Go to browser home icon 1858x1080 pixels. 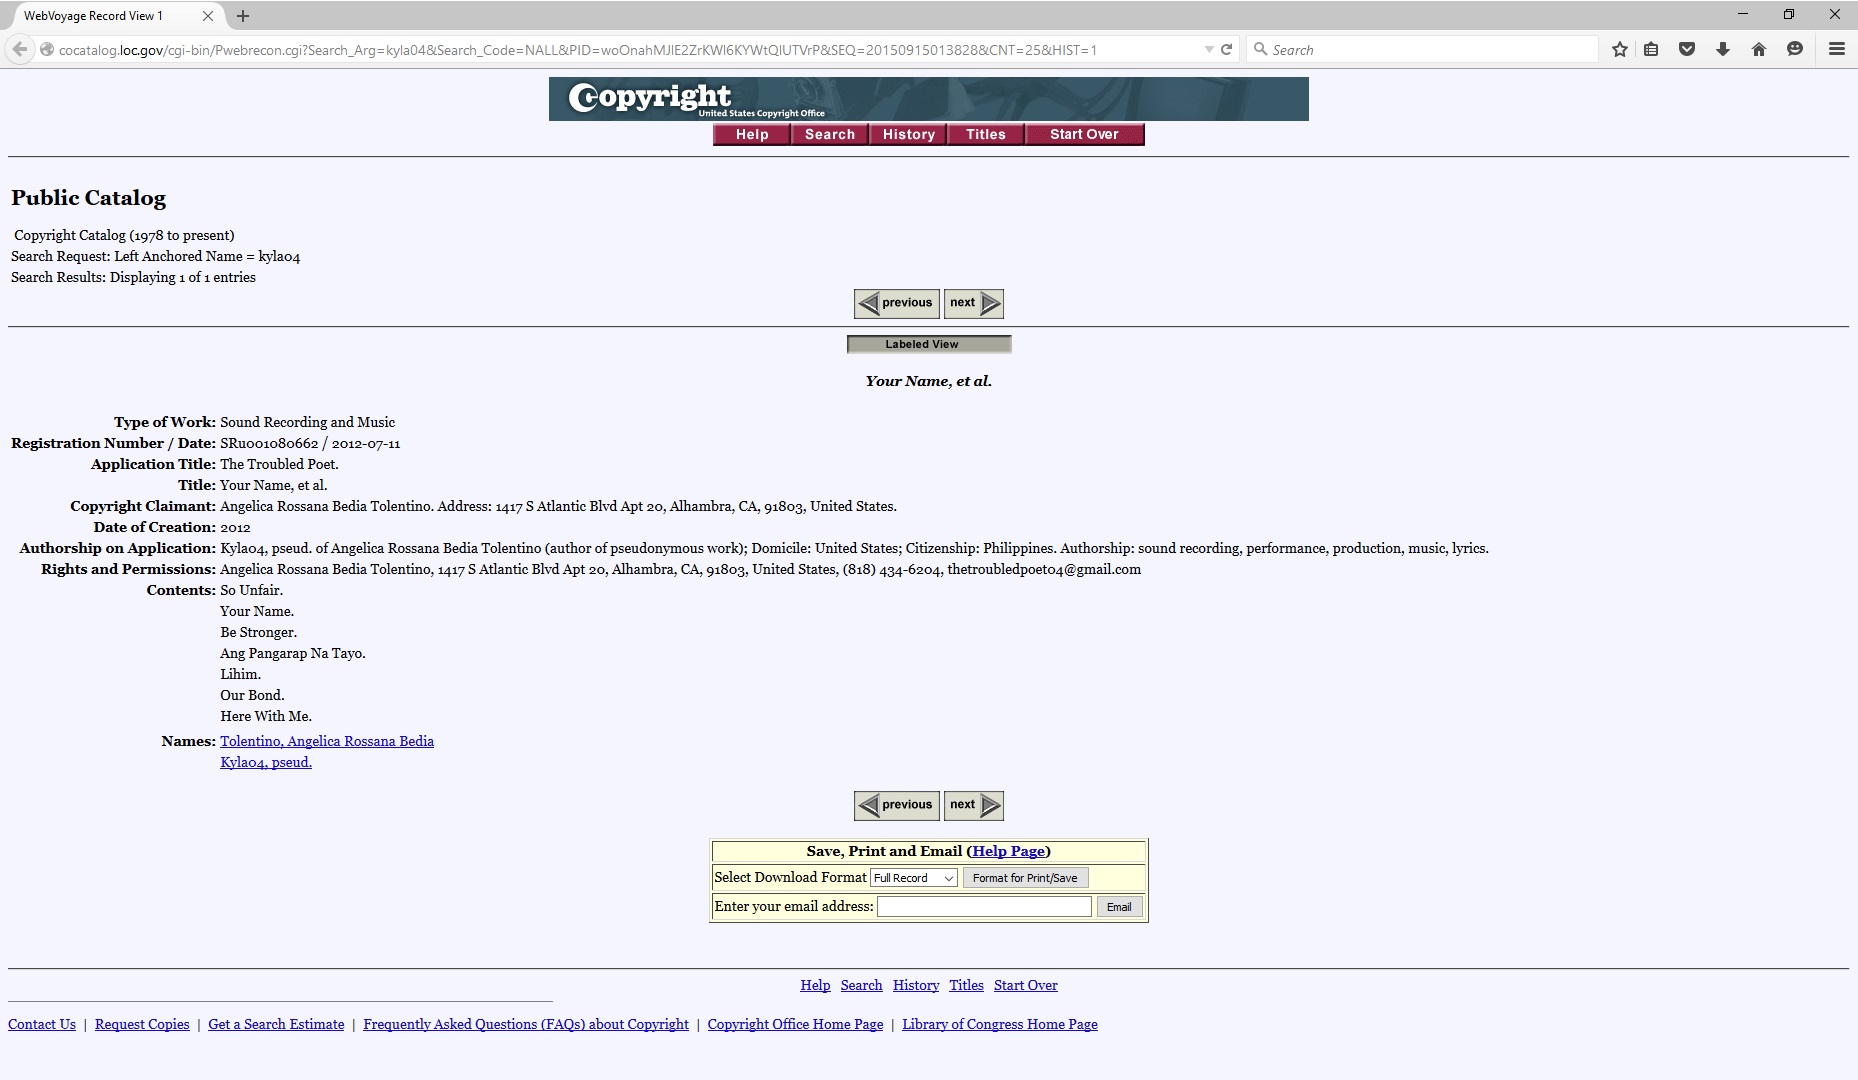pyautogui.click(x=1759, y=49)
